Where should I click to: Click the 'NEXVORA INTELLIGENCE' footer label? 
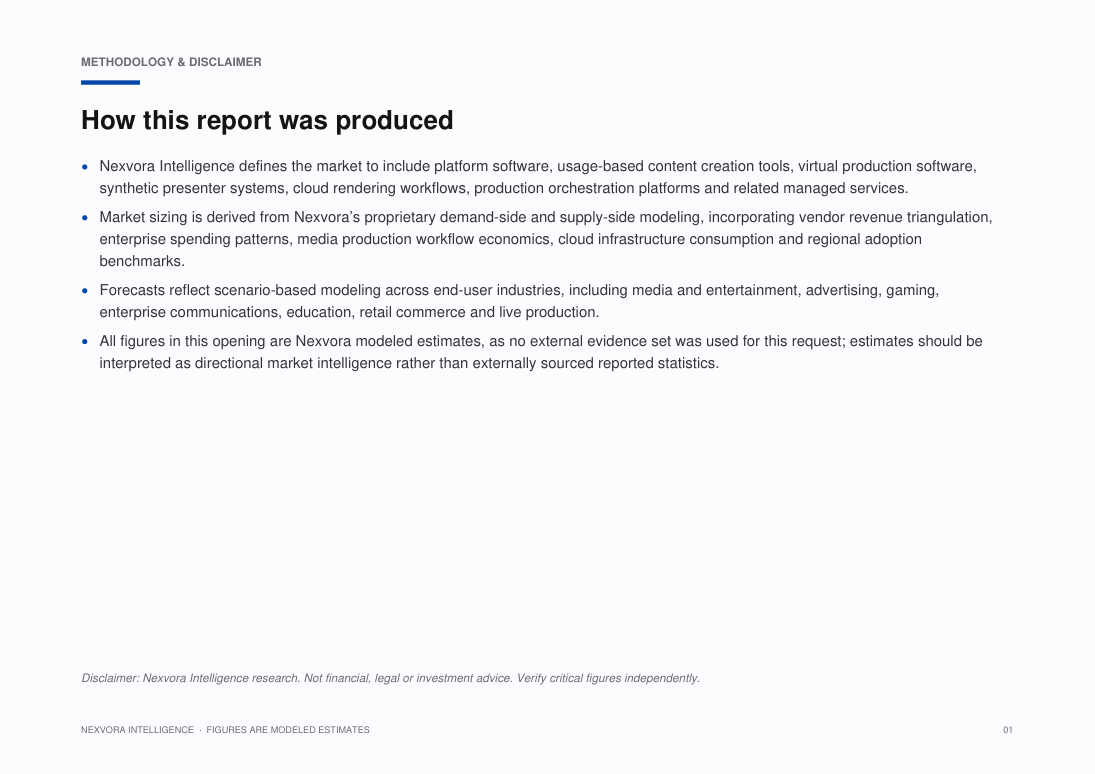tap(138, 730)
